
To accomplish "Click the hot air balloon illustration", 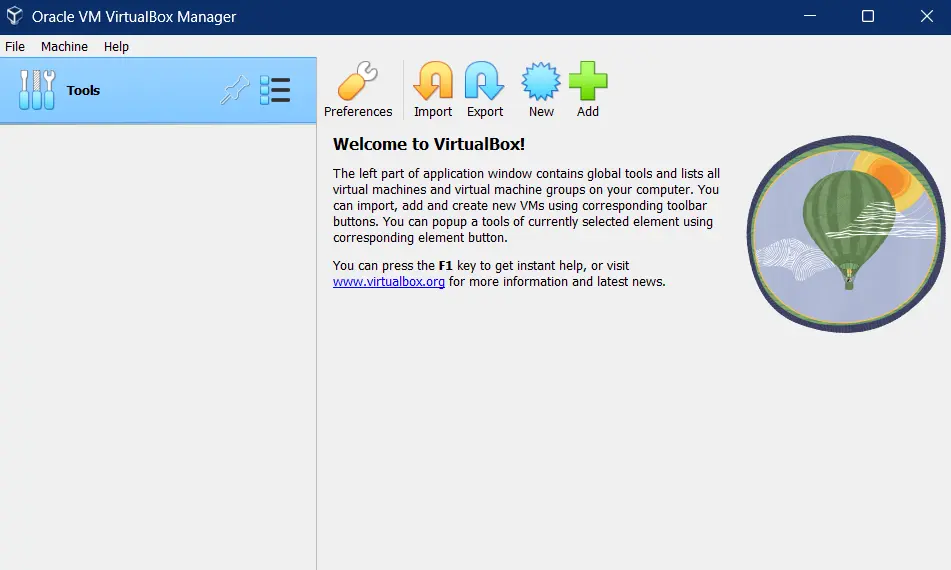I will pos(845,234).
